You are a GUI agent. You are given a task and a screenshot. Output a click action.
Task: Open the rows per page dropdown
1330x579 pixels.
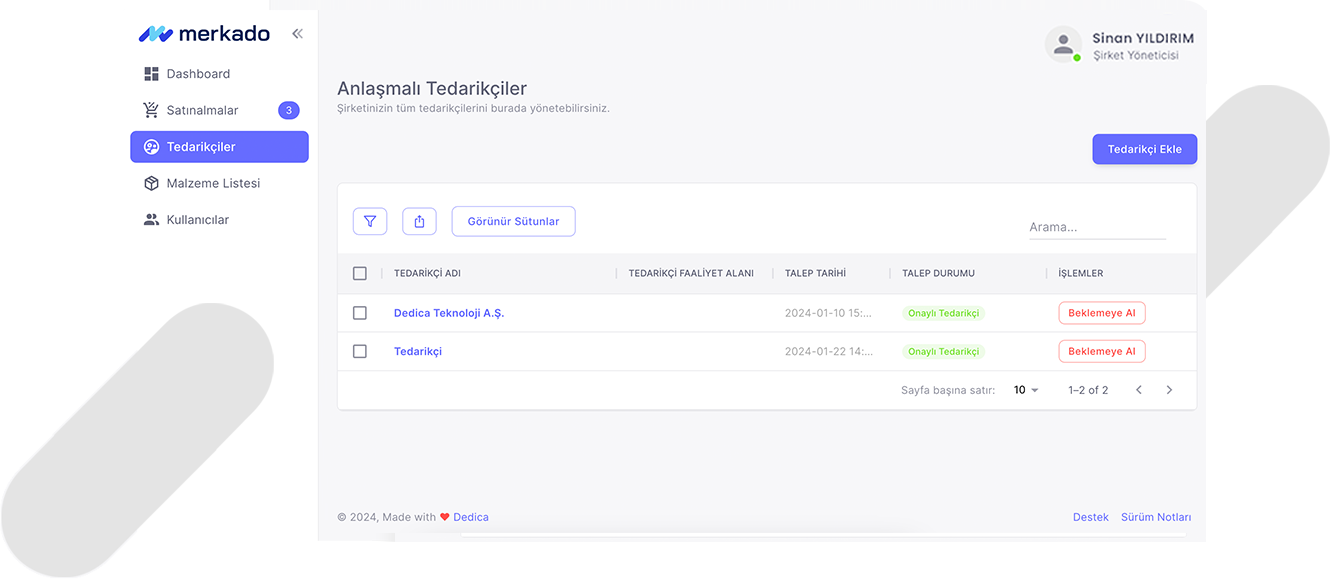1026,390
